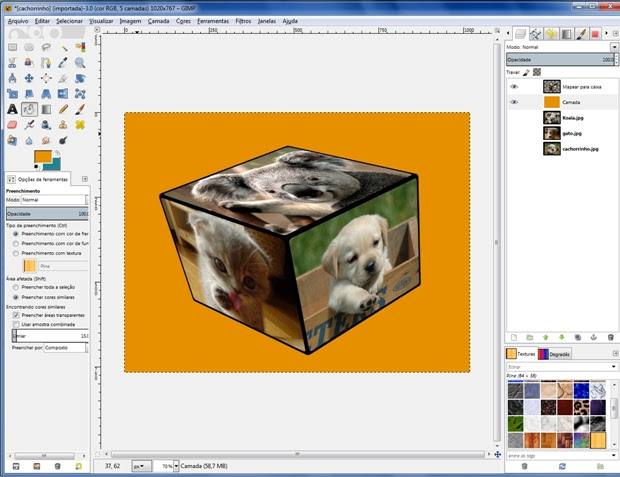
Task: Choose the Zoom magnifier tool
Action: pos(80,62)
